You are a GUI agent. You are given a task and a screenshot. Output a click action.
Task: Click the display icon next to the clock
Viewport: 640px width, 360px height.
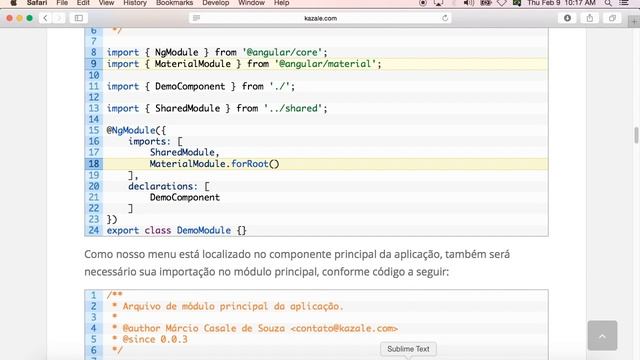pyautogui.click(x=517, y=3)
